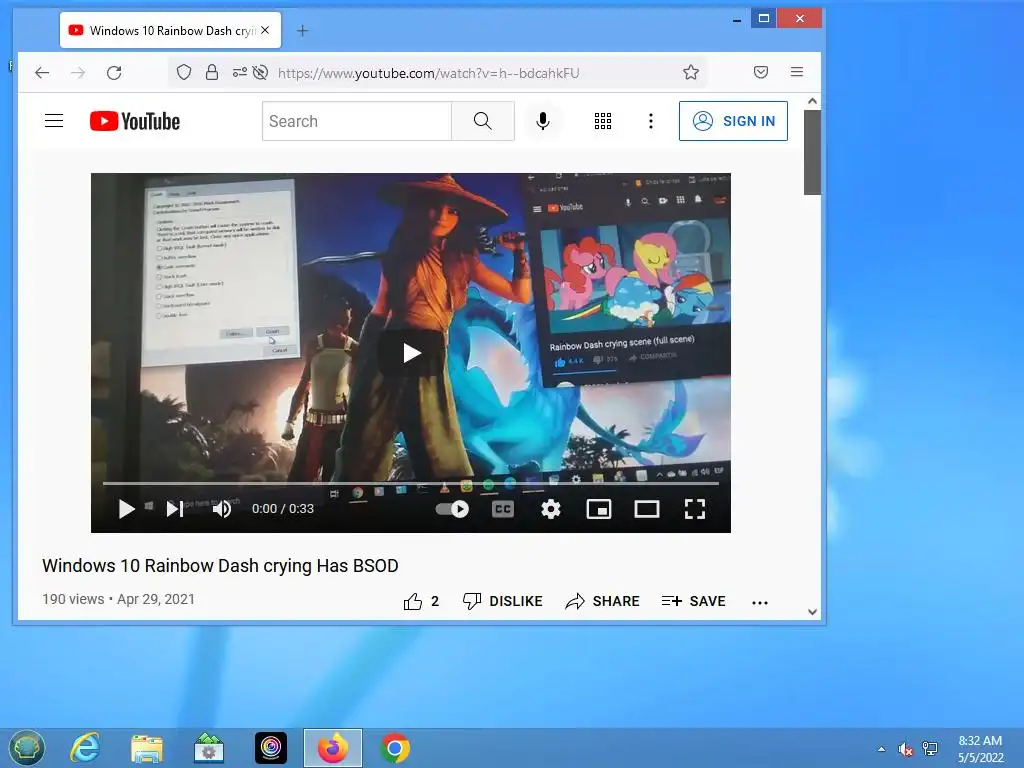The width and height of the screenshot is (1024, 768).
Task: Search with your voice microphone
Action: click(x=543, y=121)
